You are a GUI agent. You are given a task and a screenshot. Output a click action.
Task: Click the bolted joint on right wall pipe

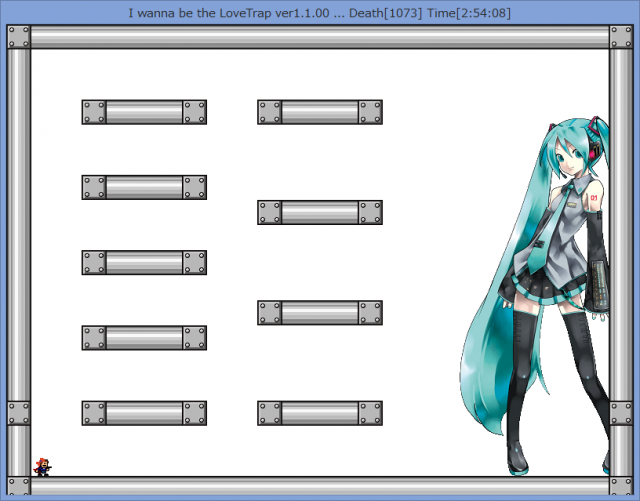pos(621,413)
